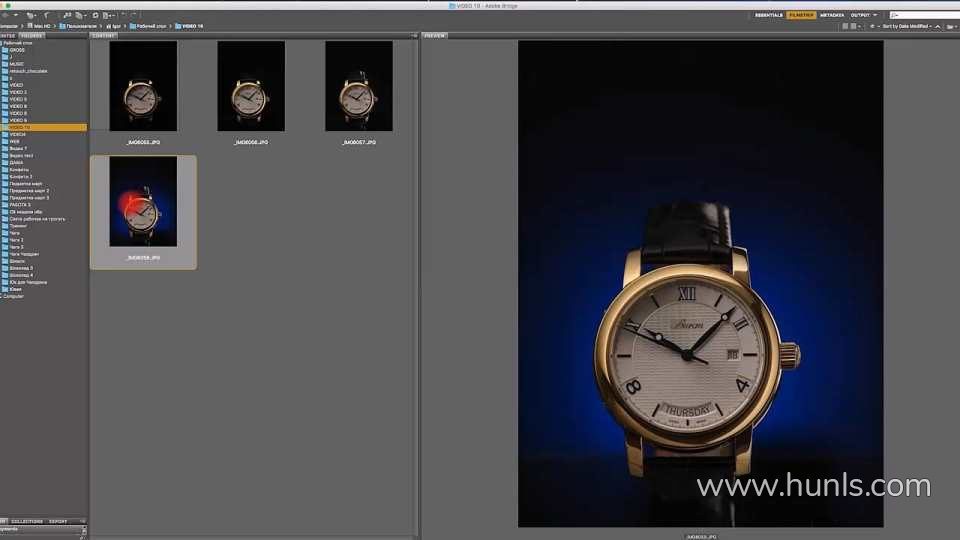The image size is (960, 540).
Task: Expand the workspace switcher dropdown arrow
Action: (875, 15)
